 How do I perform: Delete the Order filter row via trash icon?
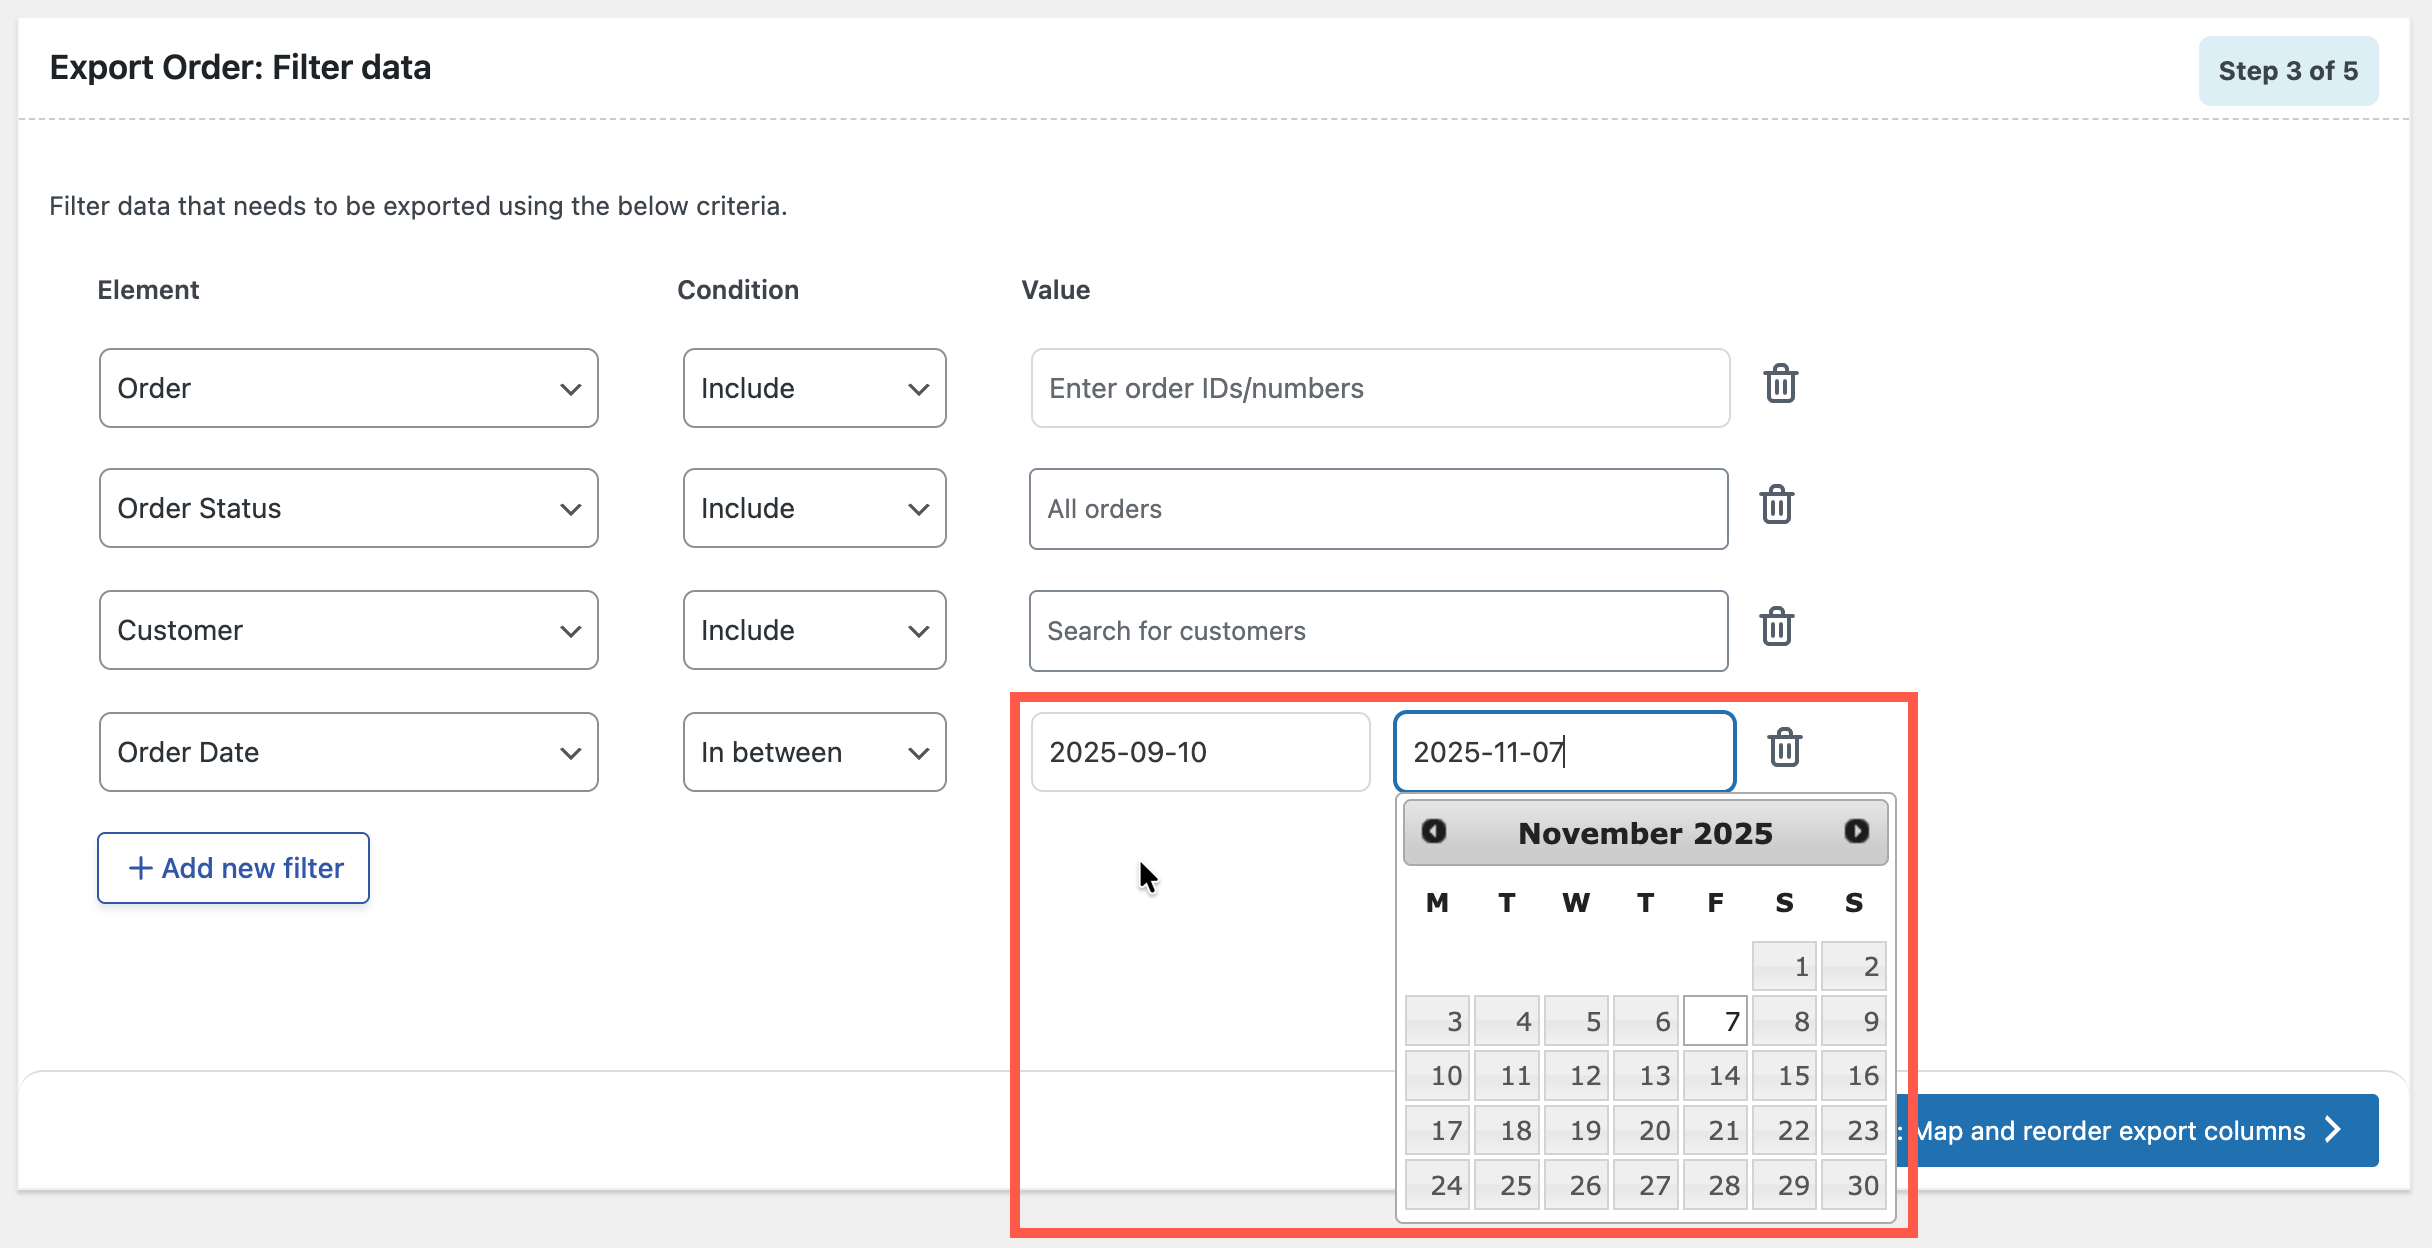[1779, 384]
